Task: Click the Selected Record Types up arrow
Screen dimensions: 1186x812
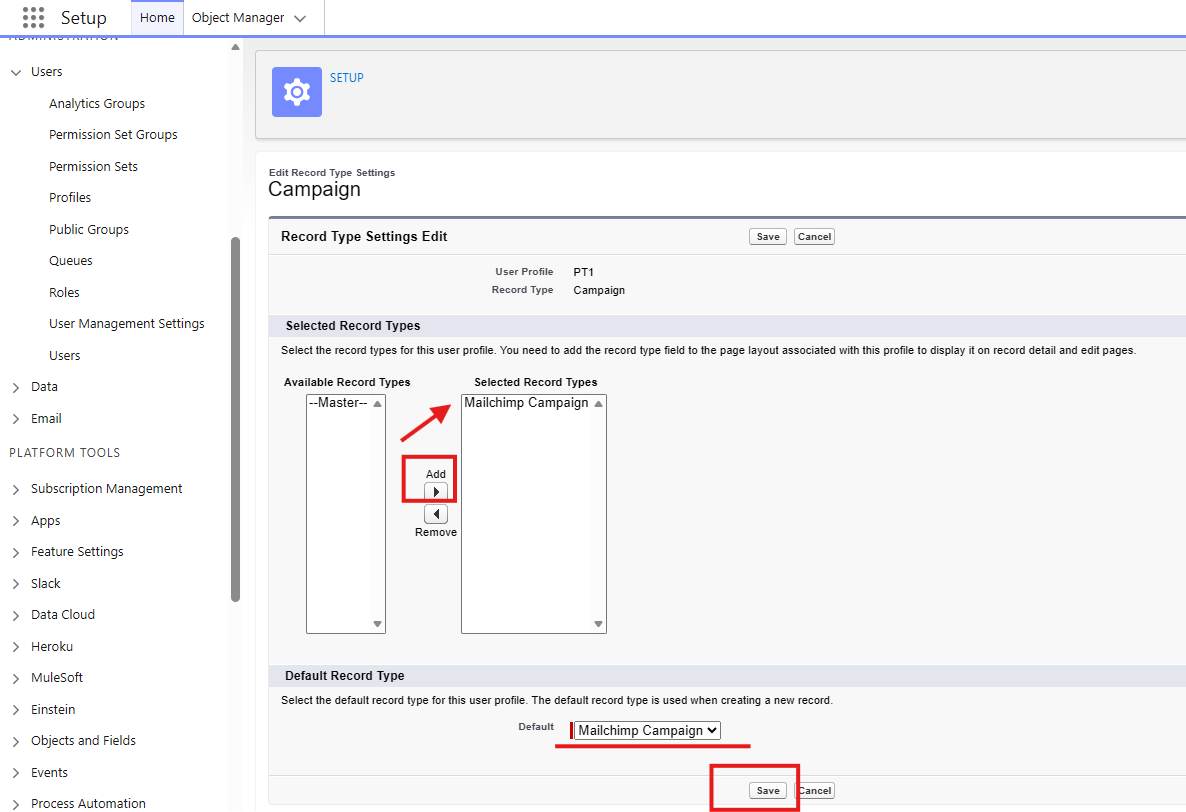Action: click(598, 404)
